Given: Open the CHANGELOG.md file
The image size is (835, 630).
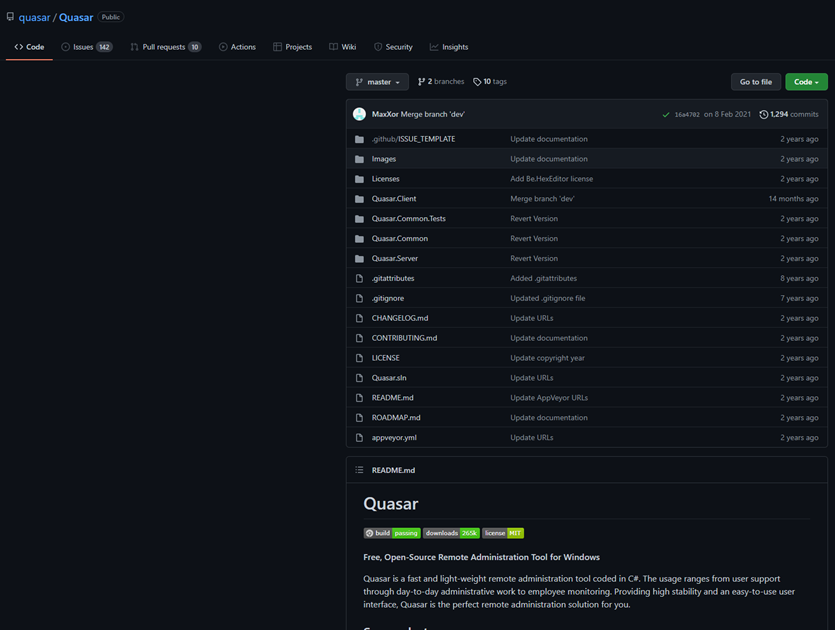Looking at the screenshot, I should point(400,318).
